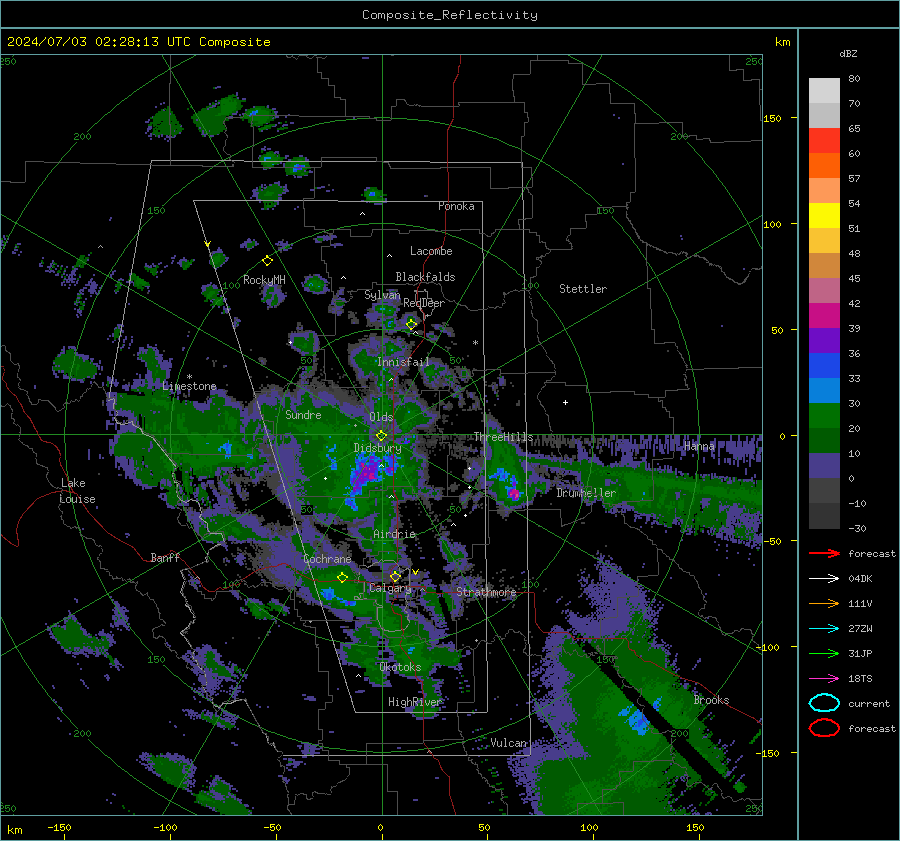
Task: Click the km label at bottom left corner
Action: pos(14,830)
